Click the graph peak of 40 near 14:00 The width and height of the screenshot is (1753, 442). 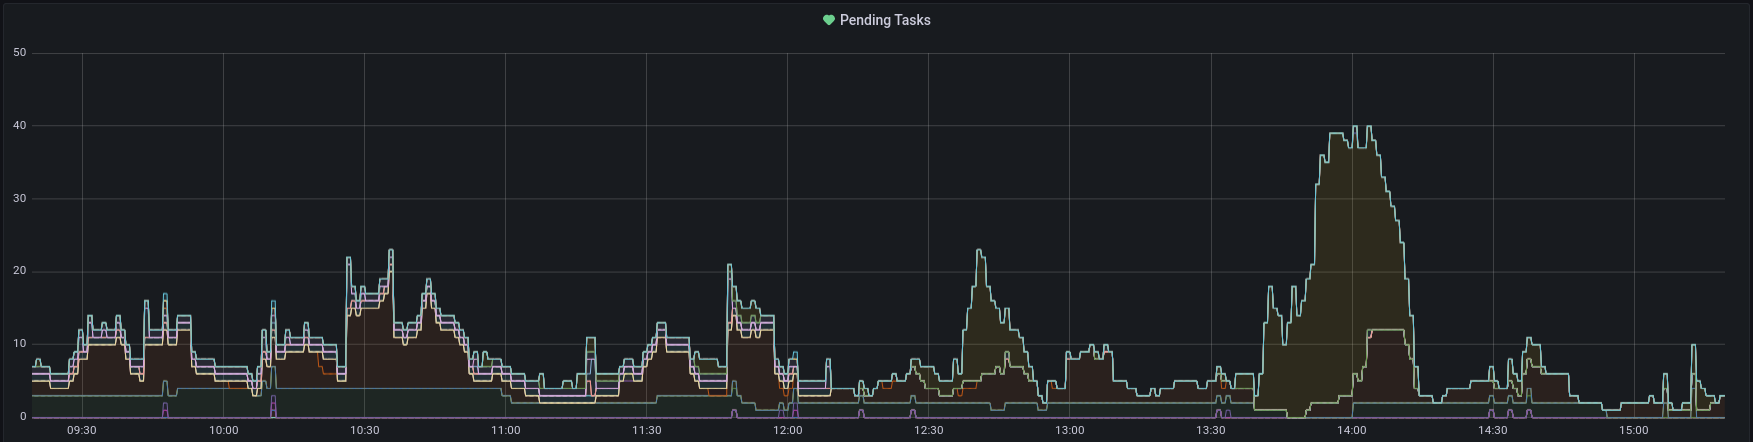point(1355,127)
